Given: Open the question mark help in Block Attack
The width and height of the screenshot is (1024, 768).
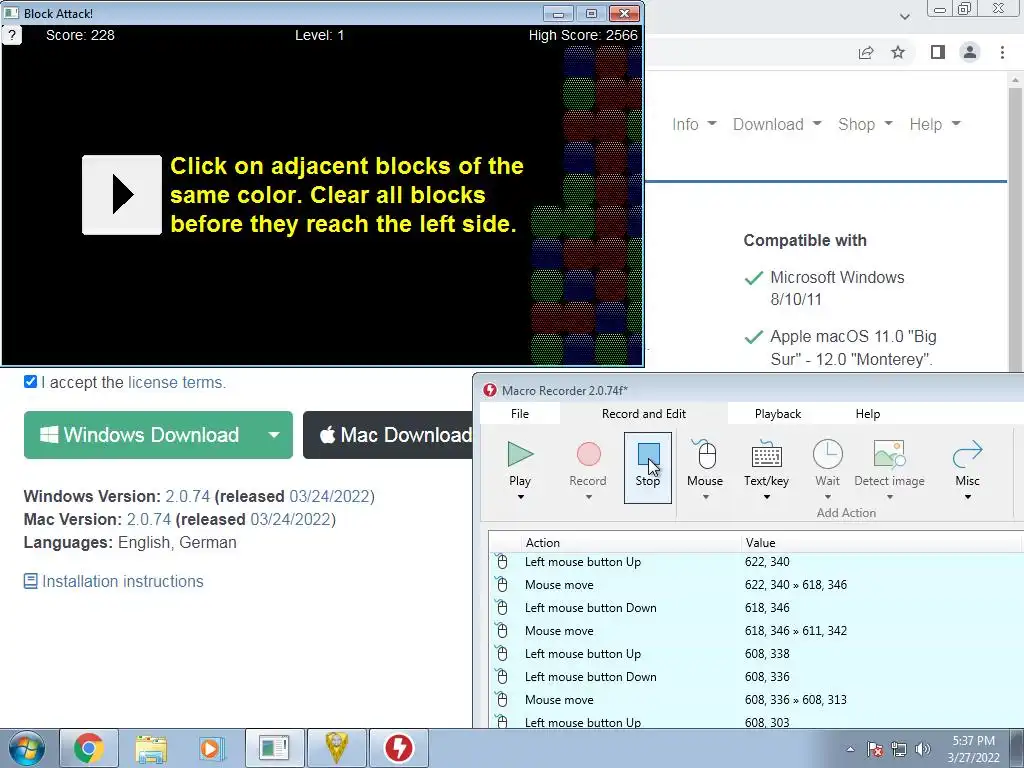Looking at the screenshot, I should [x=12, y=35].
